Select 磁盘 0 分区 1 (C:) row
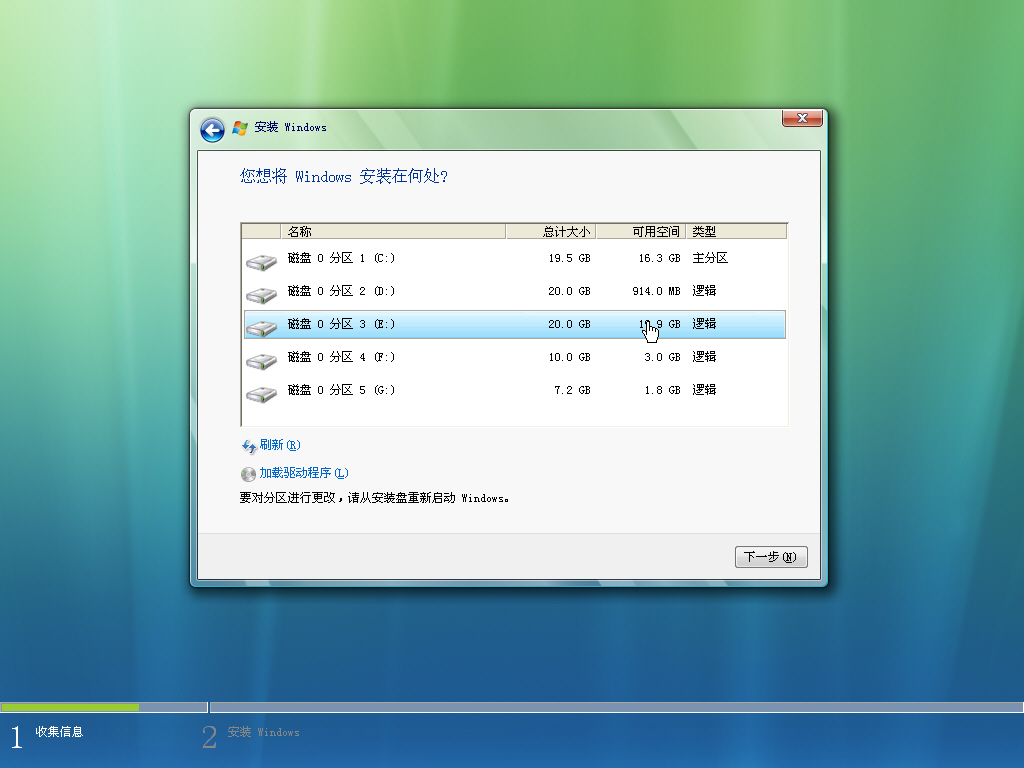The height and width of the screenshot is (768, 1024). [515, 259]
